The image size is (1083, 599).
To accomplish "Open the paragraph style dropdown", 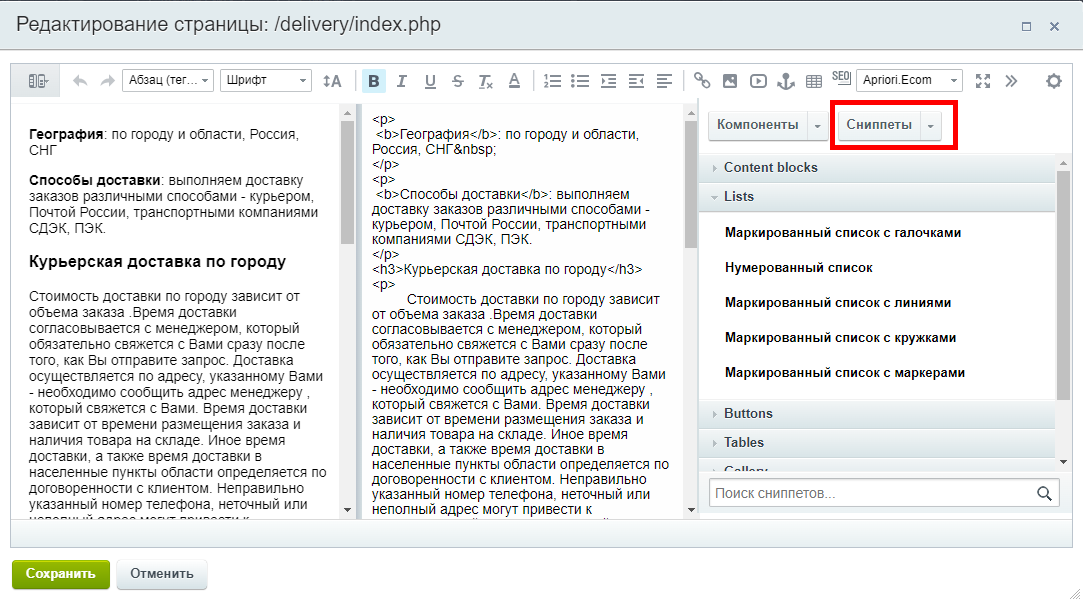I will click(168, 81).
